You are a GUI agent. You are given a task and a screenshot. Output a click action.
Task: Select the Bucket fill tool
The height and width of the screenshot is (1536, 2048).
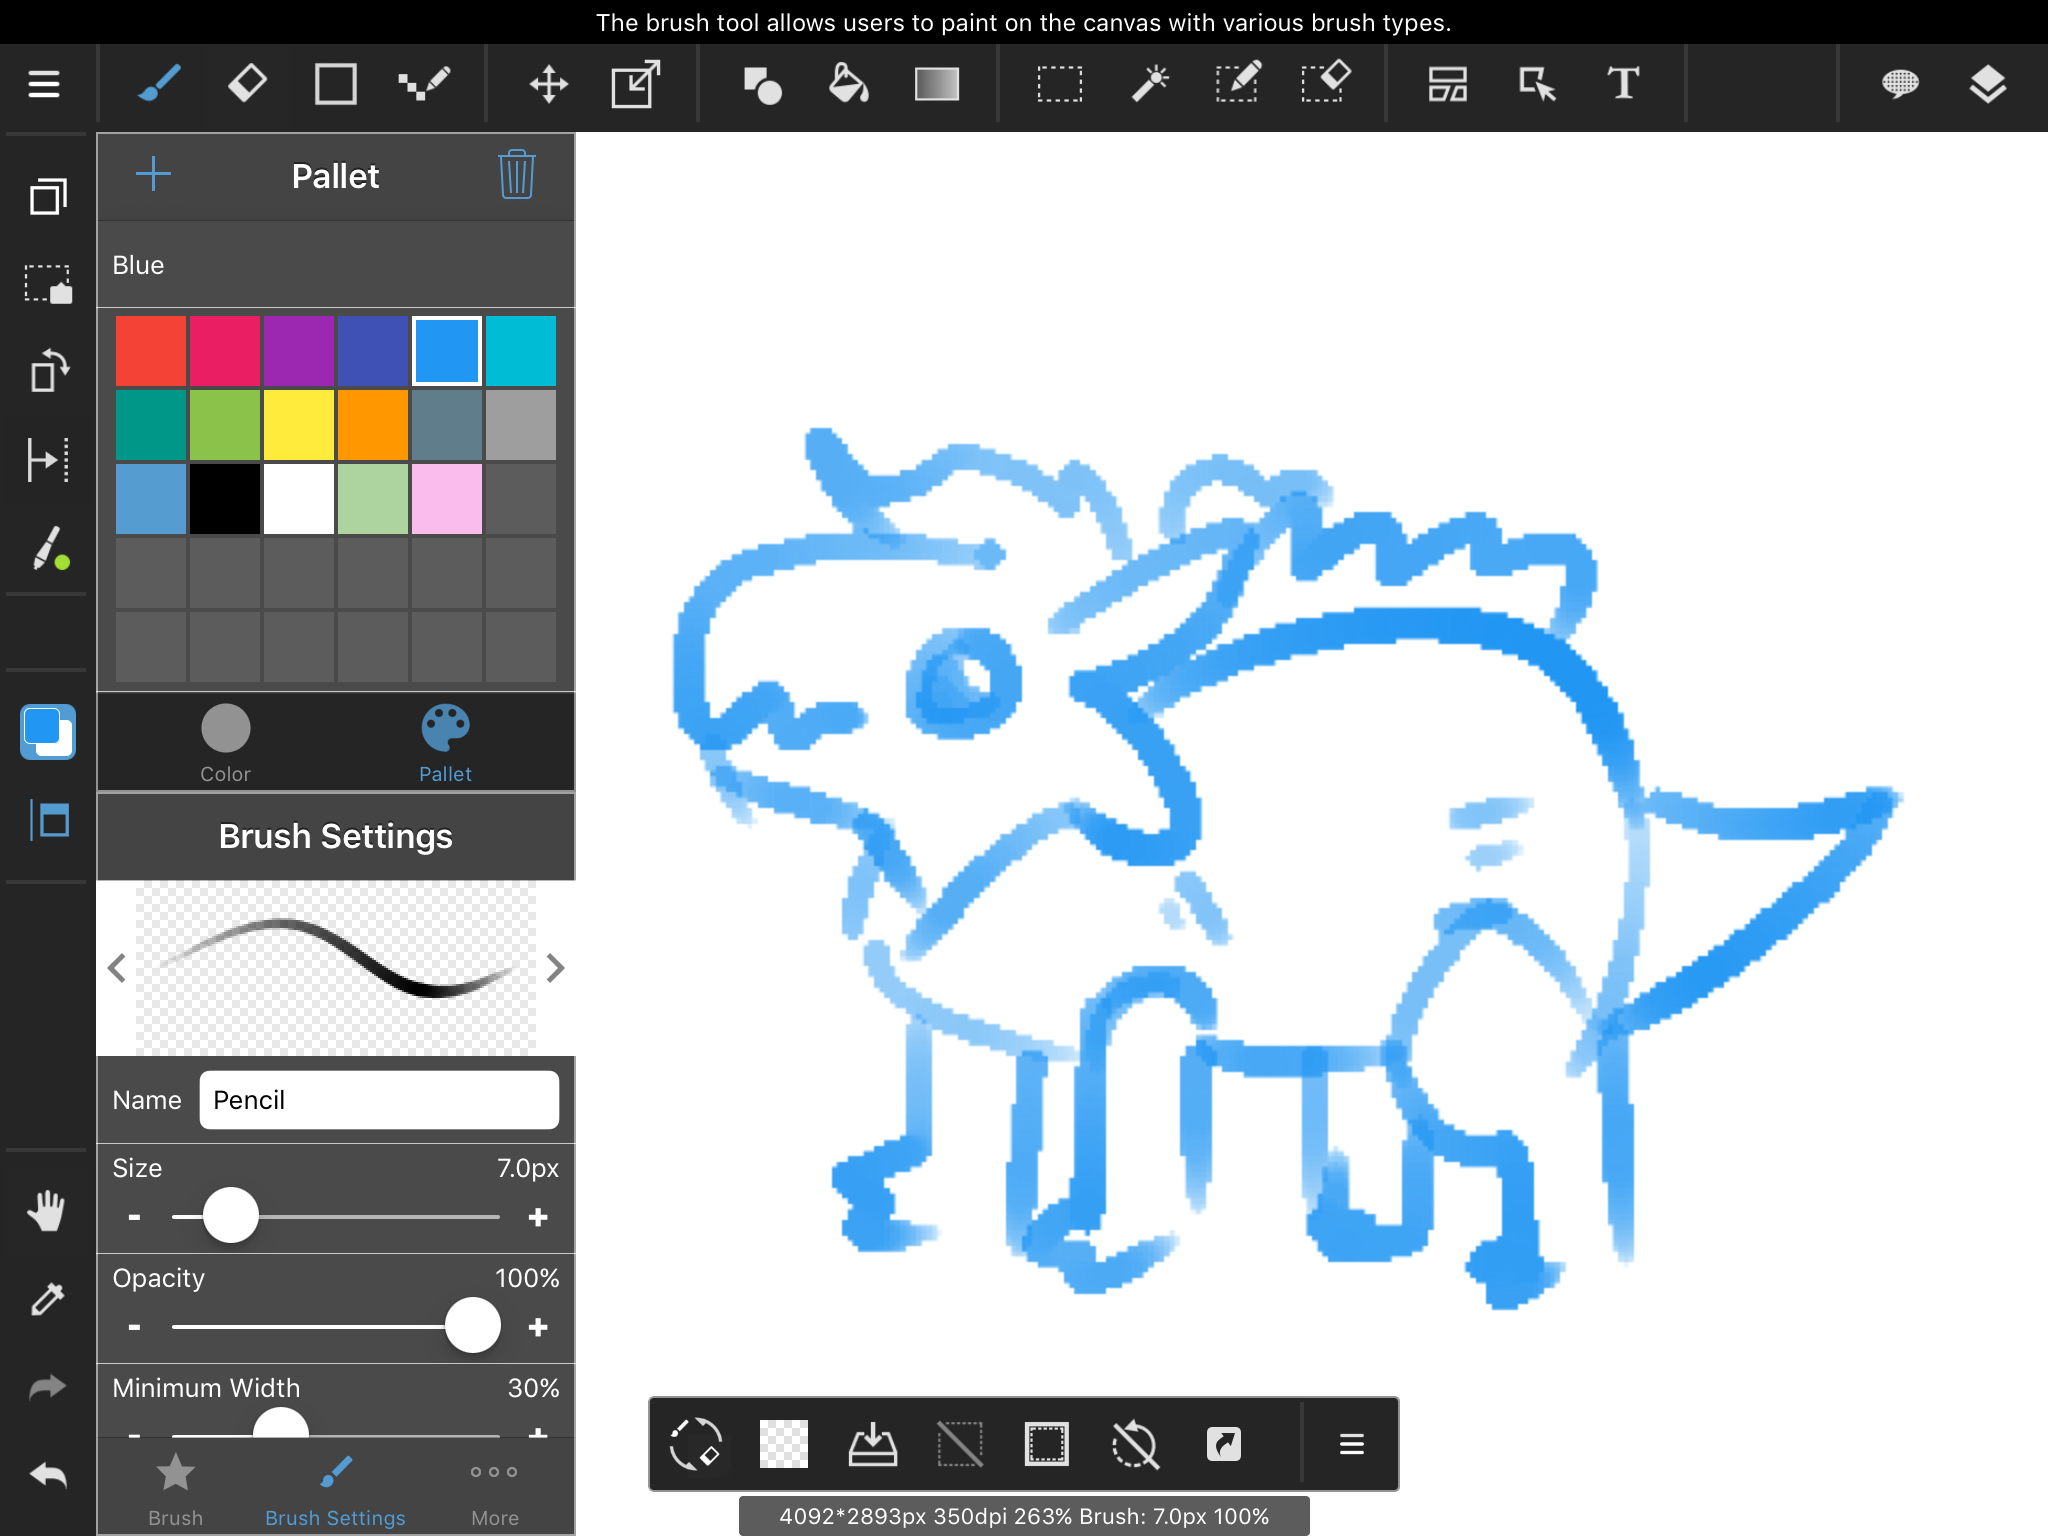pyautogui.click(x=848, y=84)
